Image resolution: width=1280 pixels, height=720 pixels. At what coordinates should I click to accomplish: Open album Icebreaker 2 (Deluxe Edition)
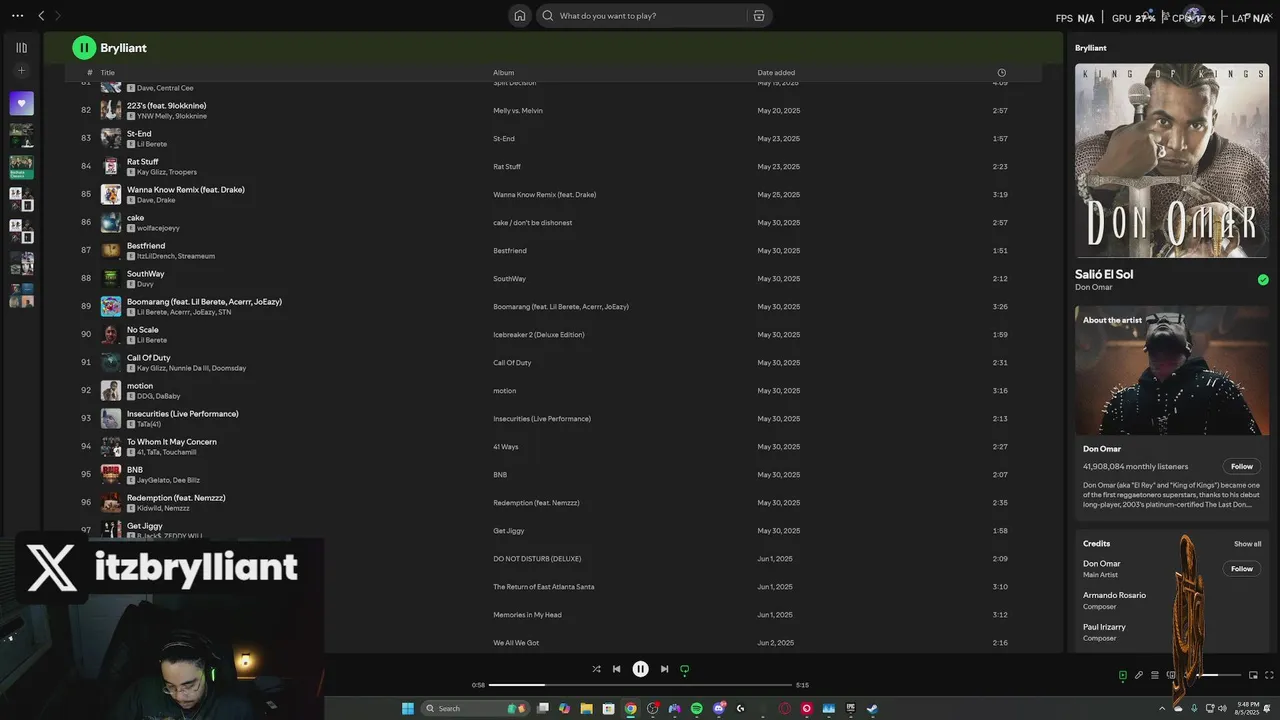[x=538, y=335]
